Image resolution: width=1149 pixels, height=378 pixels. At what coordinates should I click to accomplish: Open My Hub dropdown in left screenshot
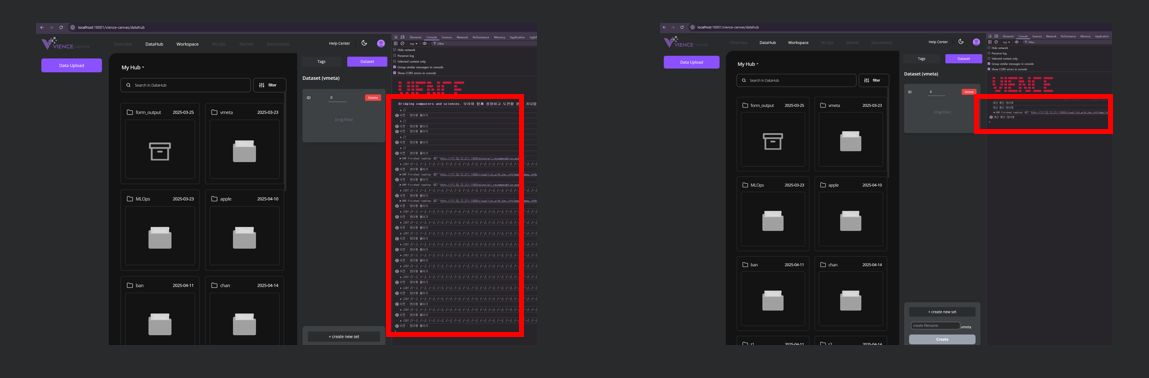(x=133, y=67)
